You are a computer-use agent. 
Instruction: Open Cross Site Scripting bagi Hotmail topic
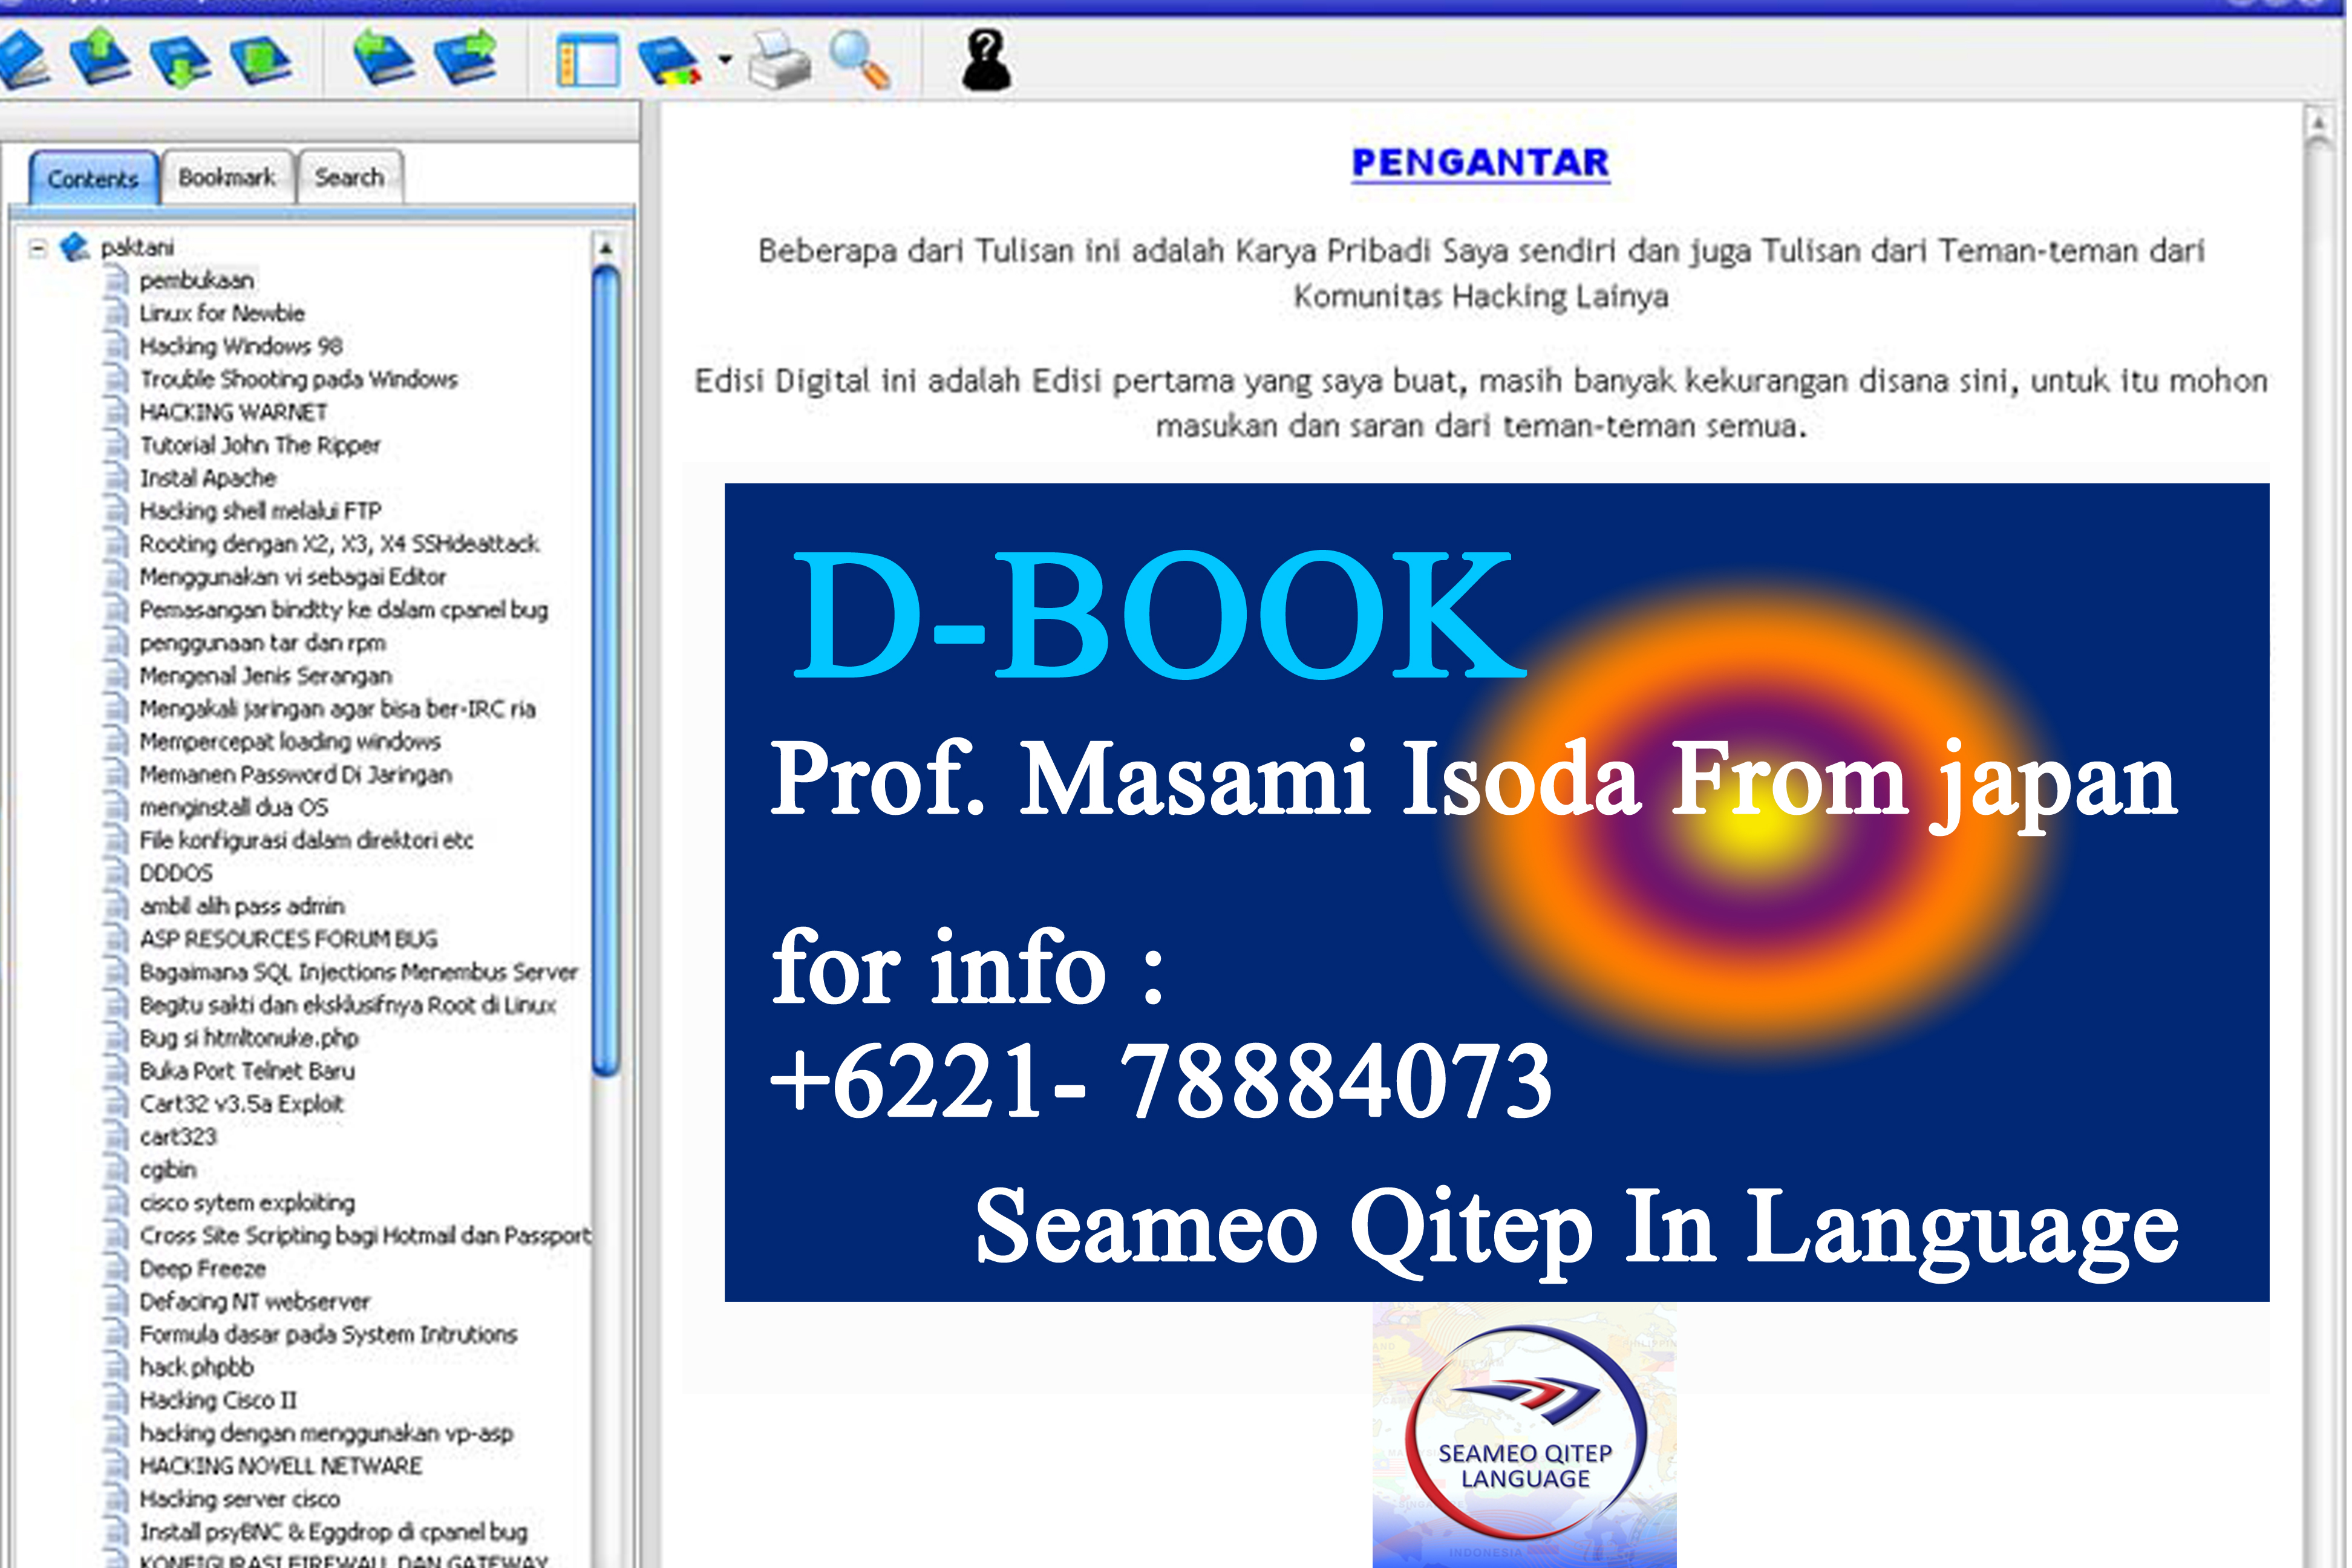pyautogui.click(x=365, y=1236)
